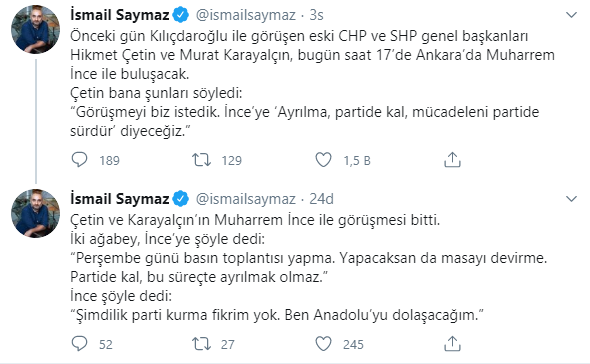Open İsmail Saymaz name link in first tweet
Screen dimensions: 590x364
pos(120,15)
